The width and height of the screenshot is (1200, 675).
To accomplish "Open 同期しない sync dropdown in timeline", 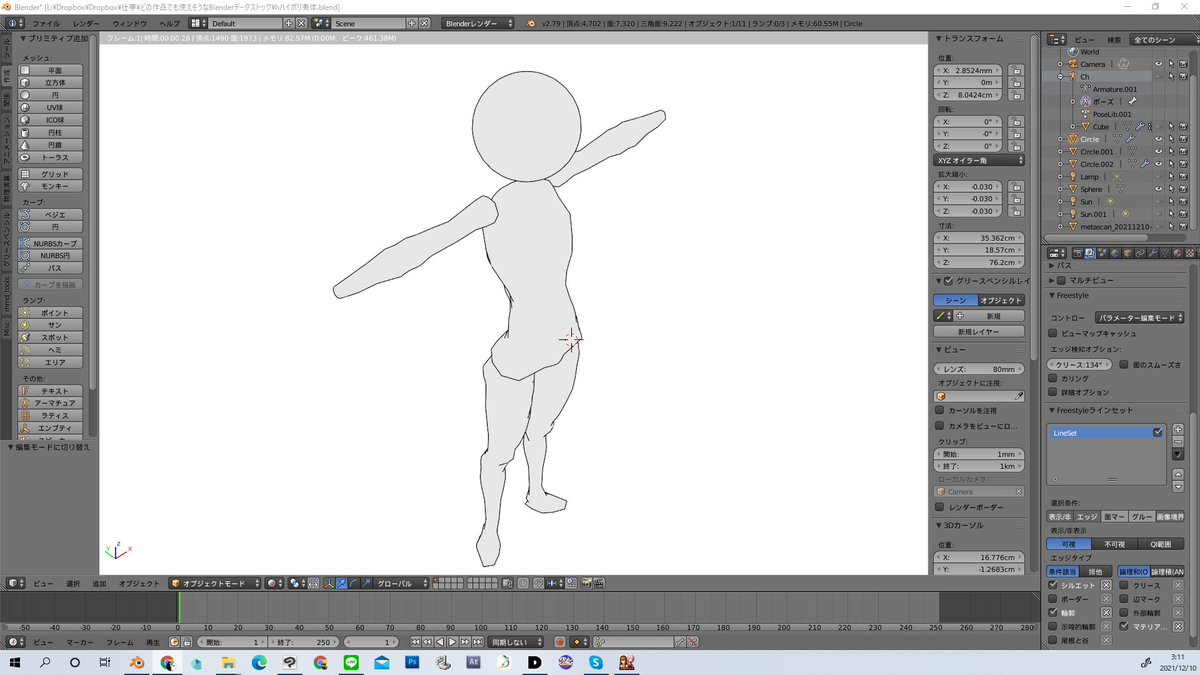I will [514, 642].
